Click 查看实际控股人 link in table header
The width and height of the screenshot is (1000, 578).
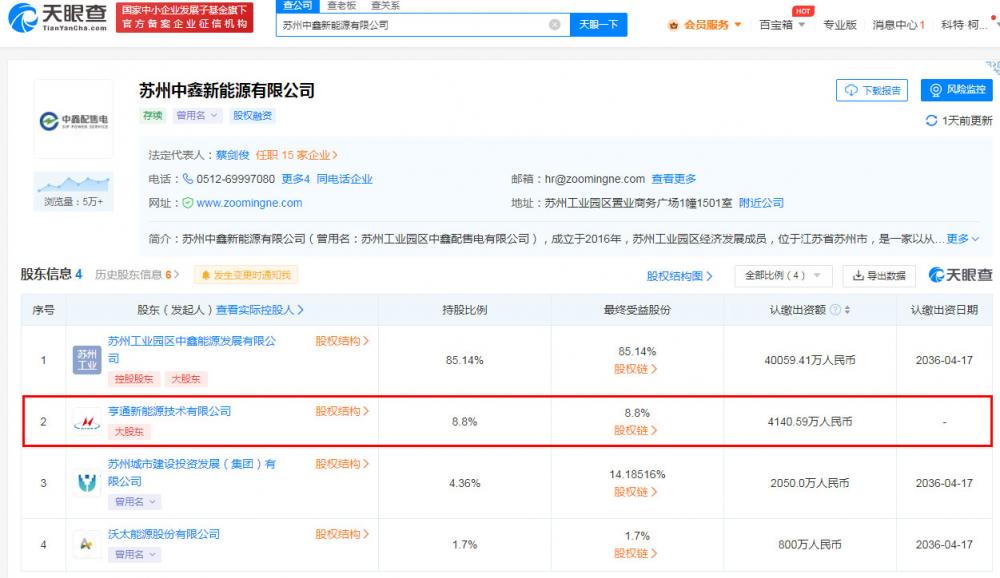(x=260, y=310)
